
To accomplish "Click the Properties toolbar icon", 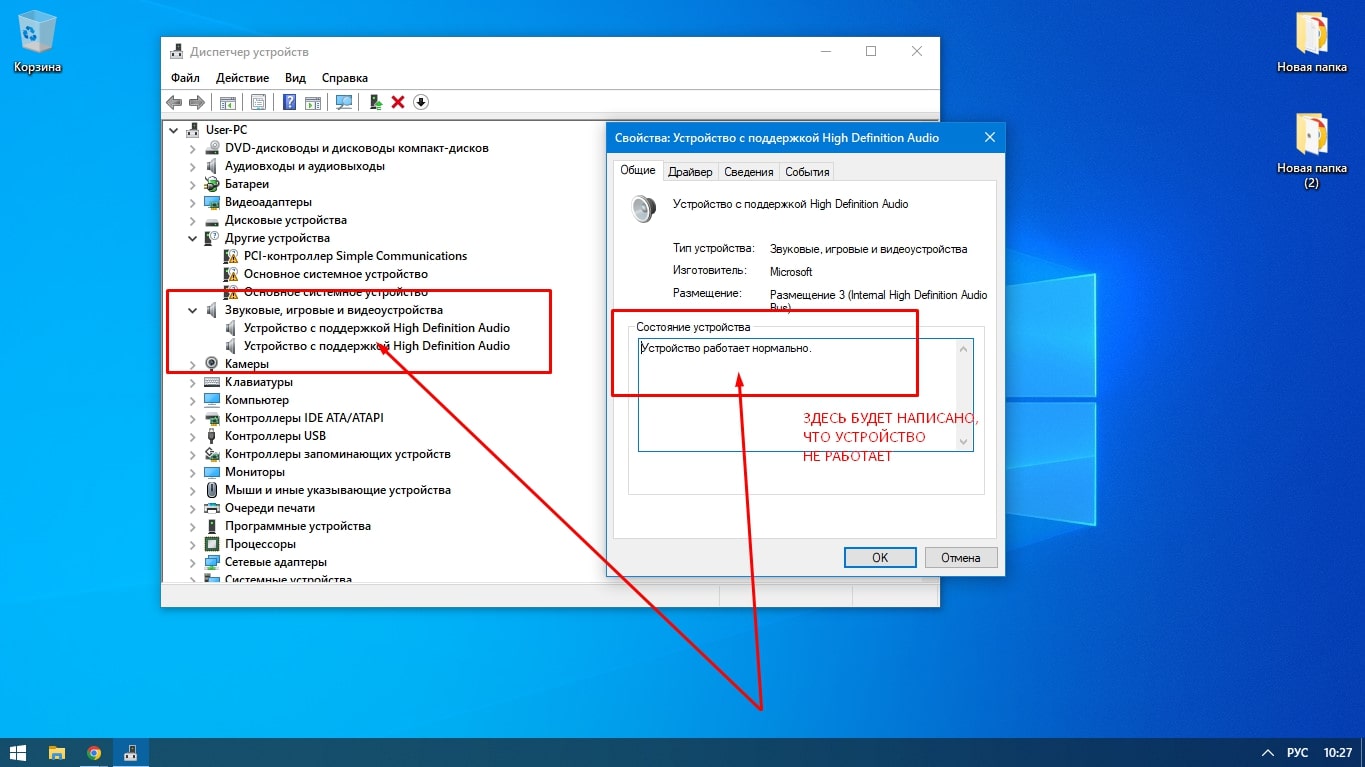I will pos(258,102).
